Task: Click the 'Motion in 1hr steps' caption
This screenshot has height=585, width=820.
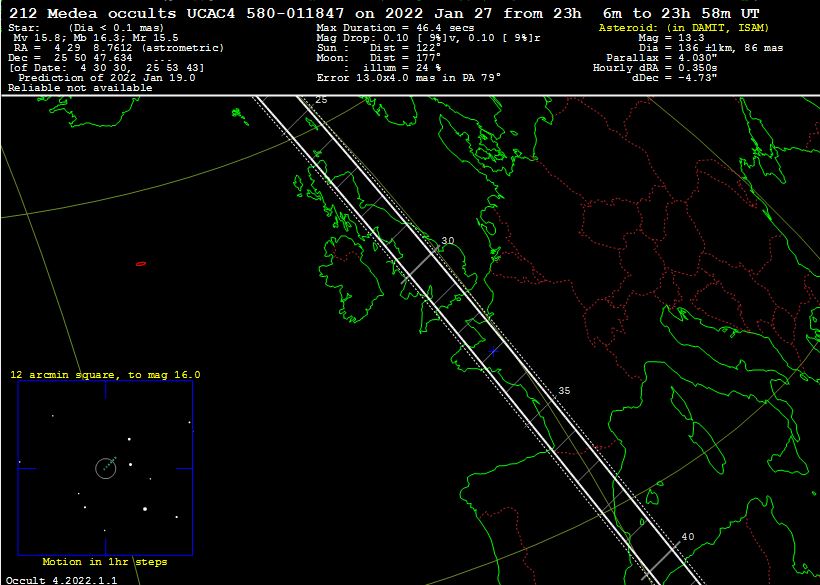Action: (x=105, y=562)
